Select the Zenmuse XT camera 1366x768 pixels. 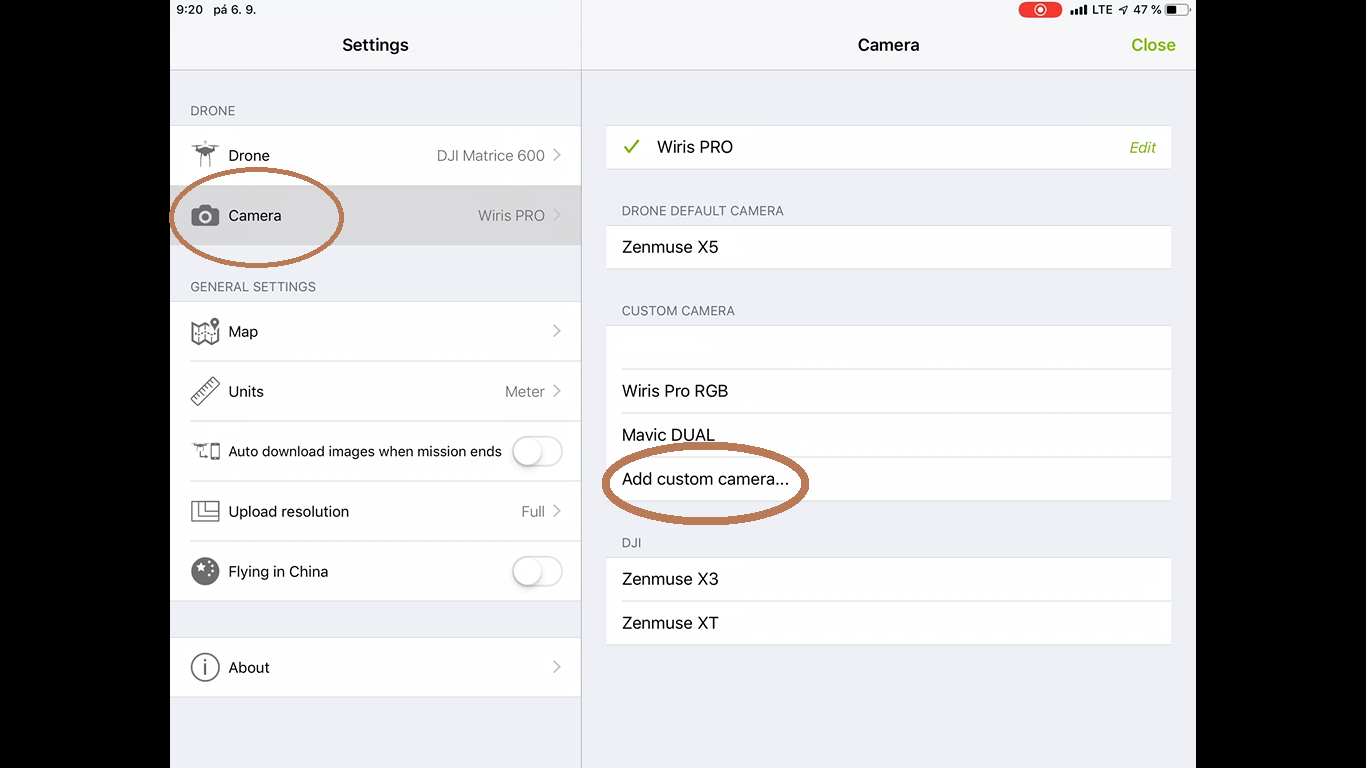(x=888, y=623)
